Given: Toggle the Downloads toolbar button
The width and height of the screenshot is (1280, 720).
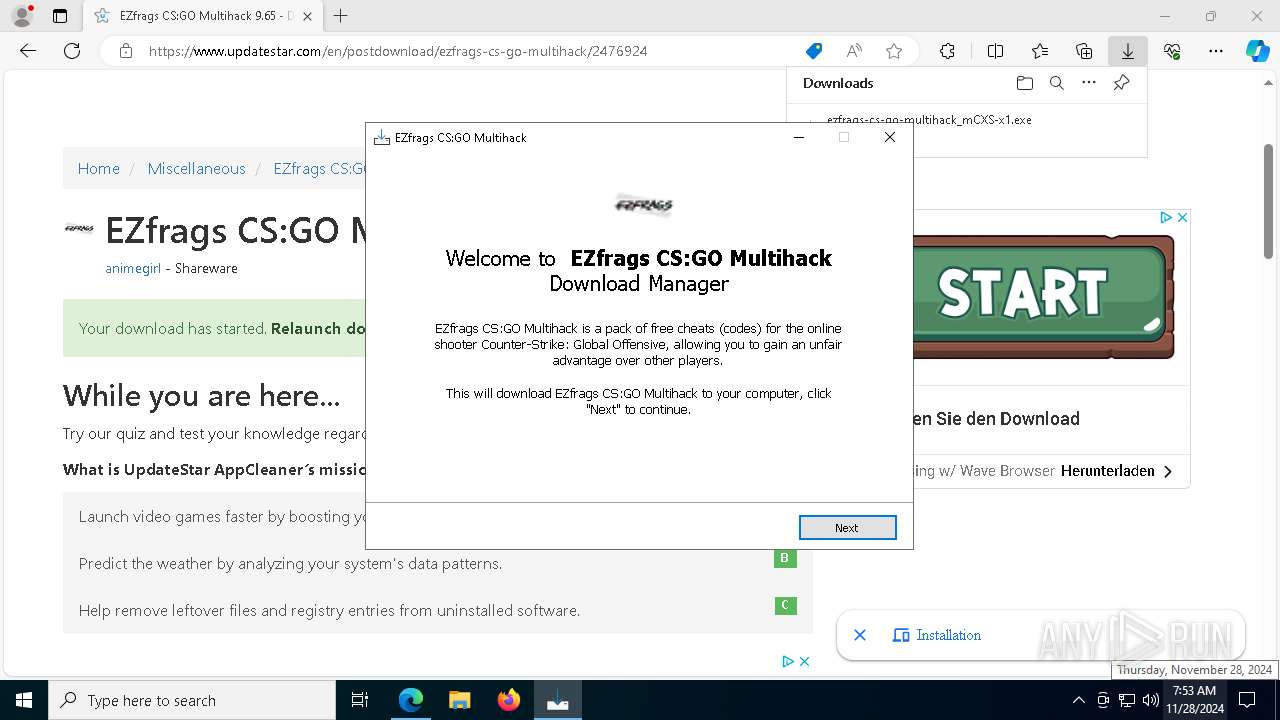Looking at the screenshot, I should pyautogui.click(x=1128, y=51).
